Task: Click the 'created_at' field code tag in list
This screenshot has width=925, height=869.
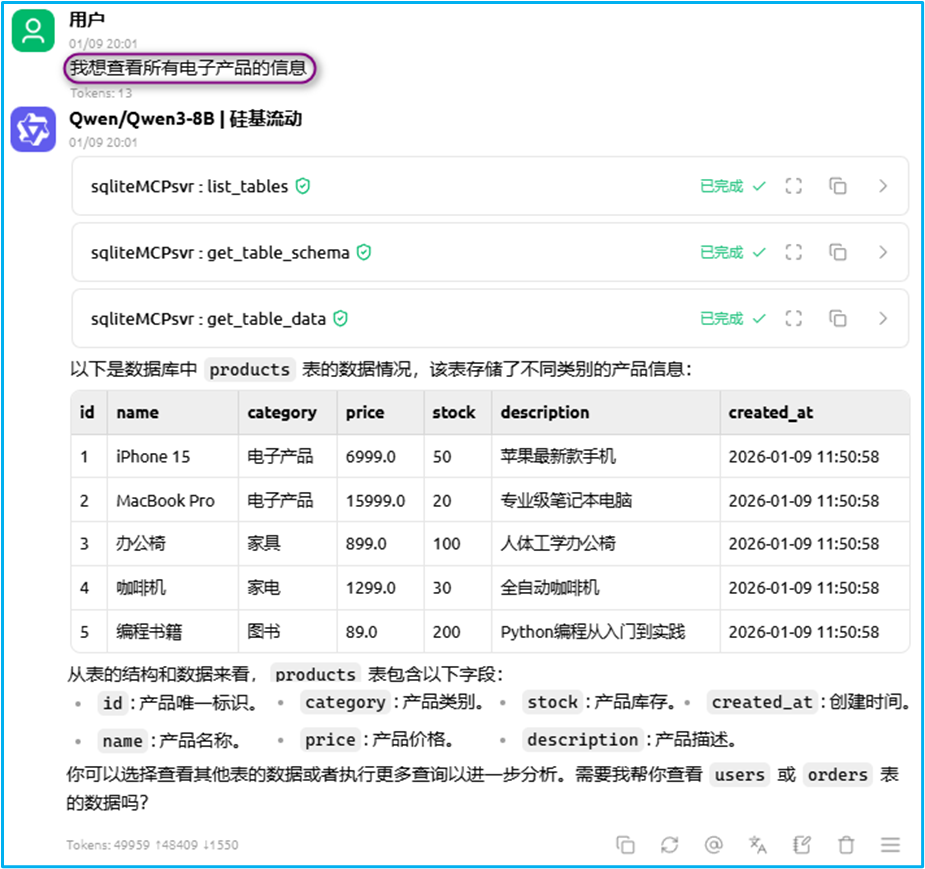Action: [763, 702]
